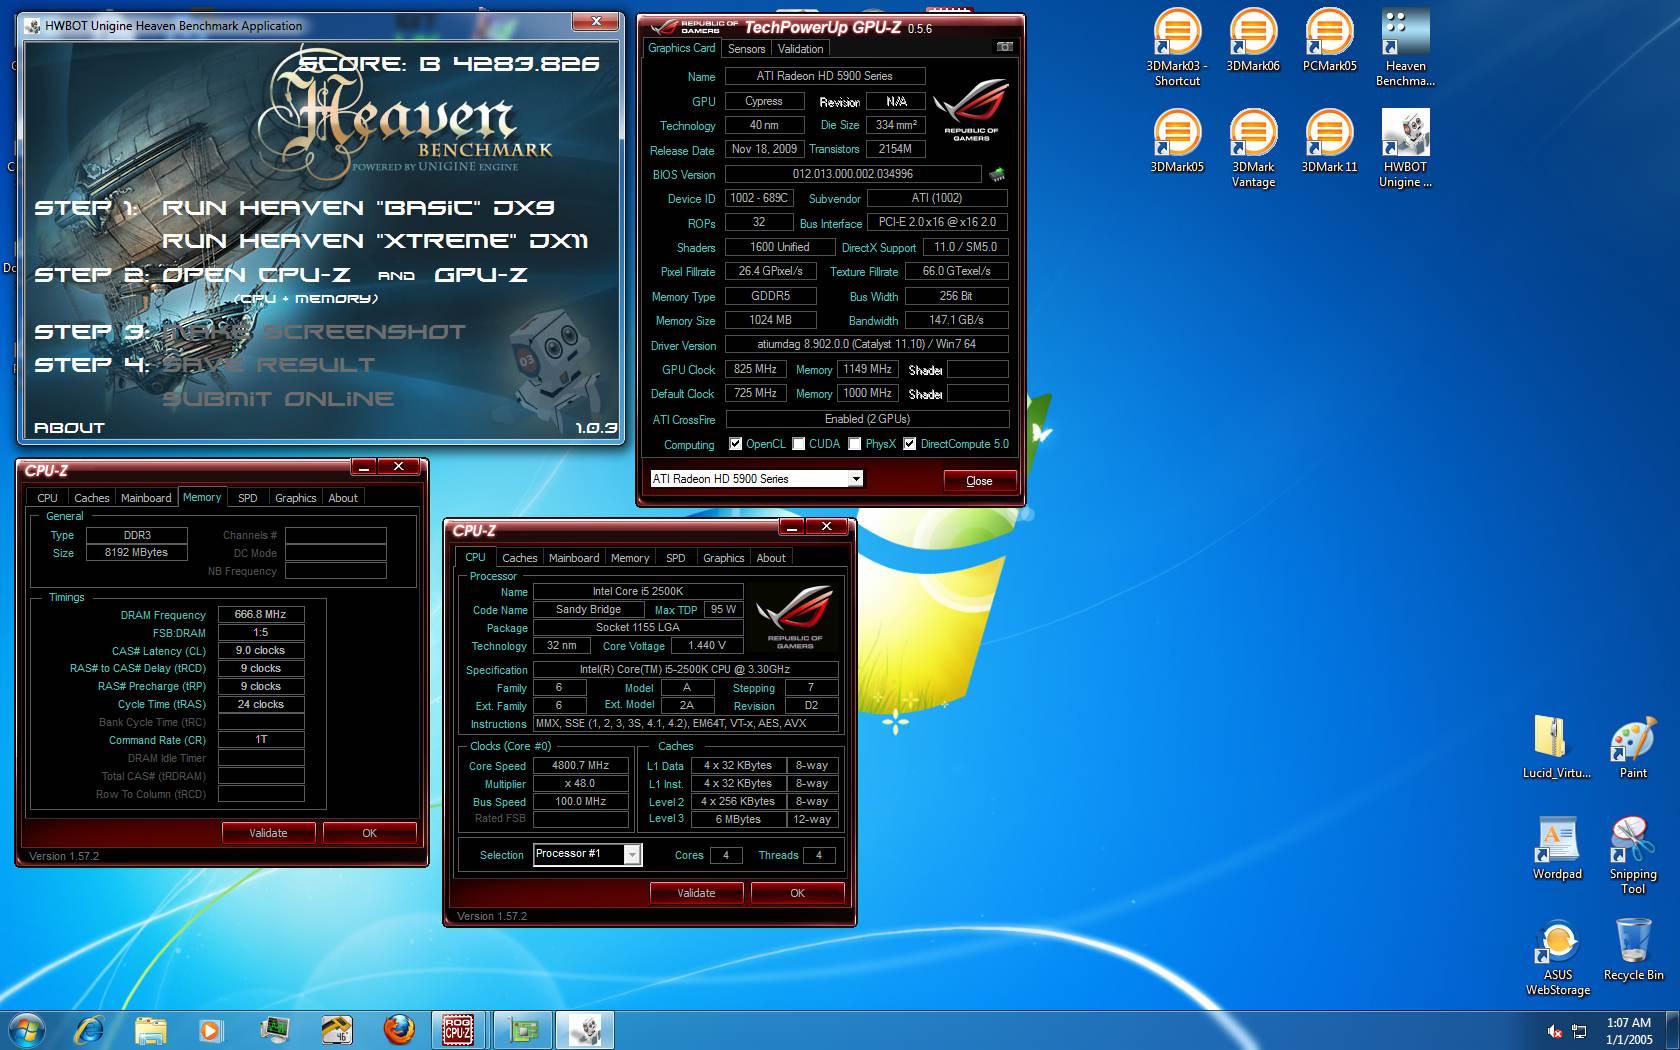The image size is (1680, 1050).
Task: Click OK in memory CPU-Z window
Action: point(369,833)
